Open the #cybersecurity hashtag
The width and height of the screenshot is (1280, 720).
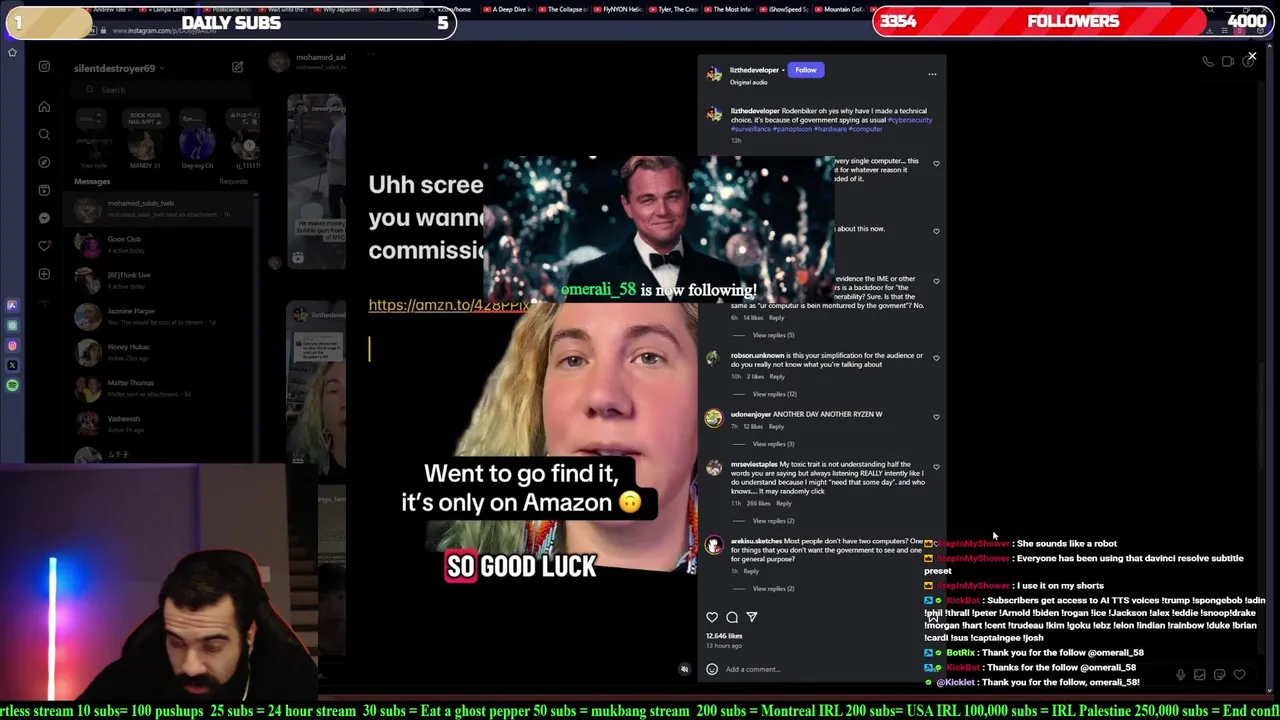click(x=910, y=120)
